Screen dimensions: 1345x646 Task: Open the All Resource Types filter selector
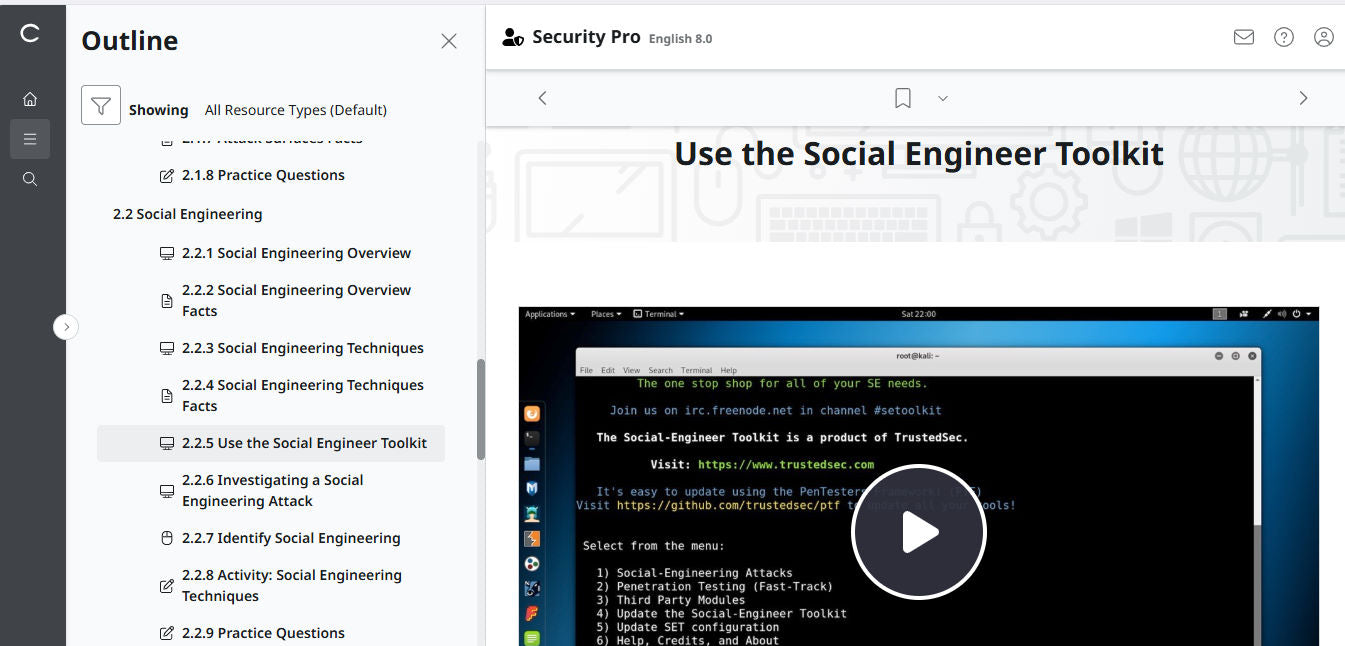(x=295, y=110)
